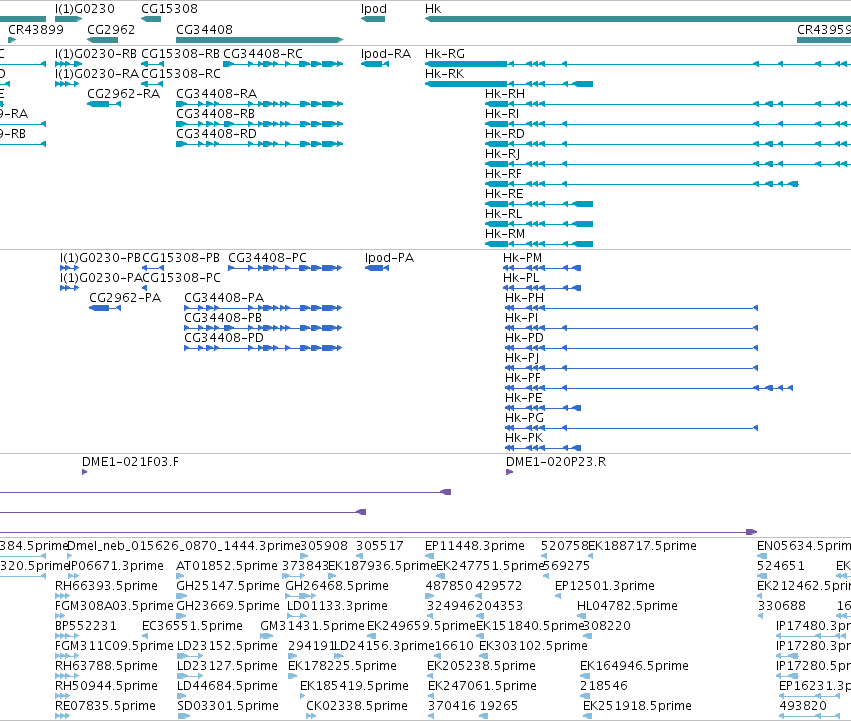The width and height of the screenshot is (851, 721).
Task: Select the CR43899 gene label
Action: coord(36,30)
